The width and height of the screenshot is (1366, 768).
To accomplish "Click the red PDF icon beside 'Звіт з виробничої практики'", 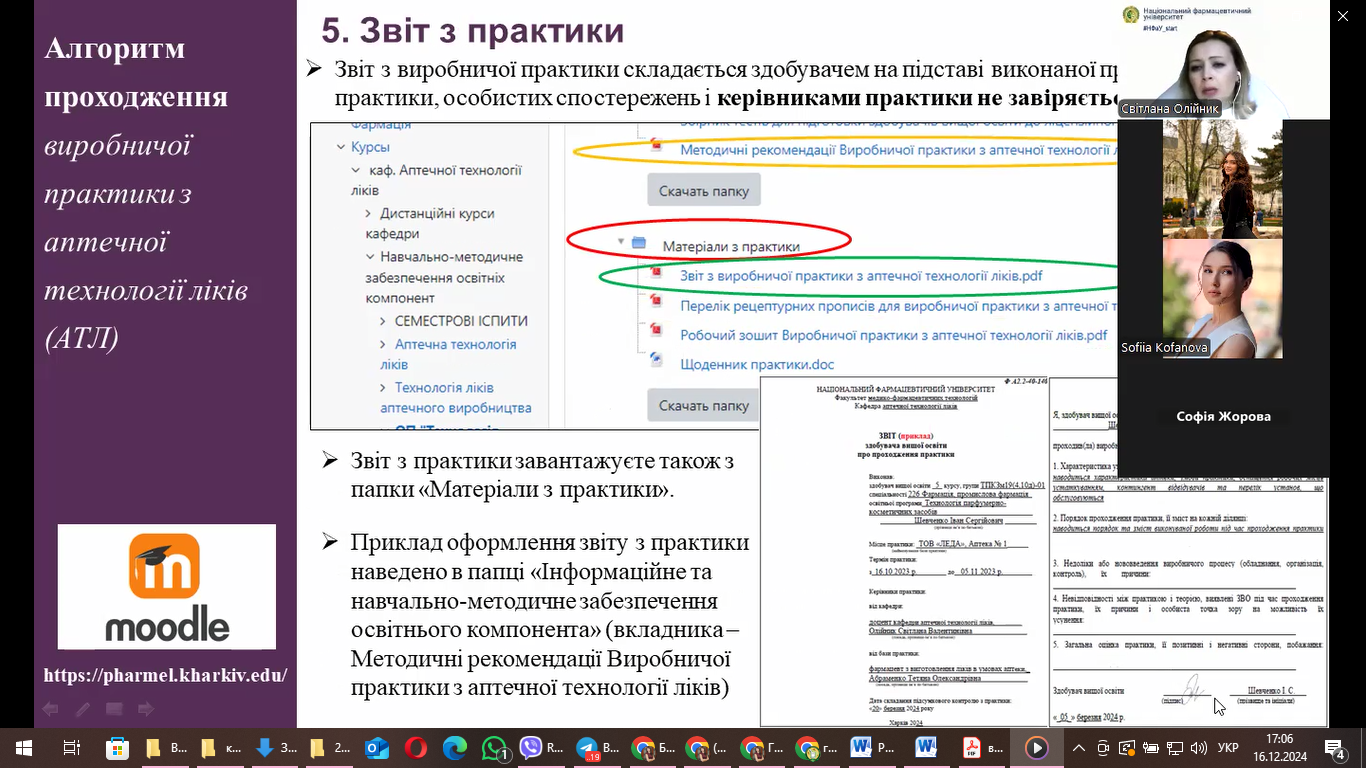I will (656, 274).
